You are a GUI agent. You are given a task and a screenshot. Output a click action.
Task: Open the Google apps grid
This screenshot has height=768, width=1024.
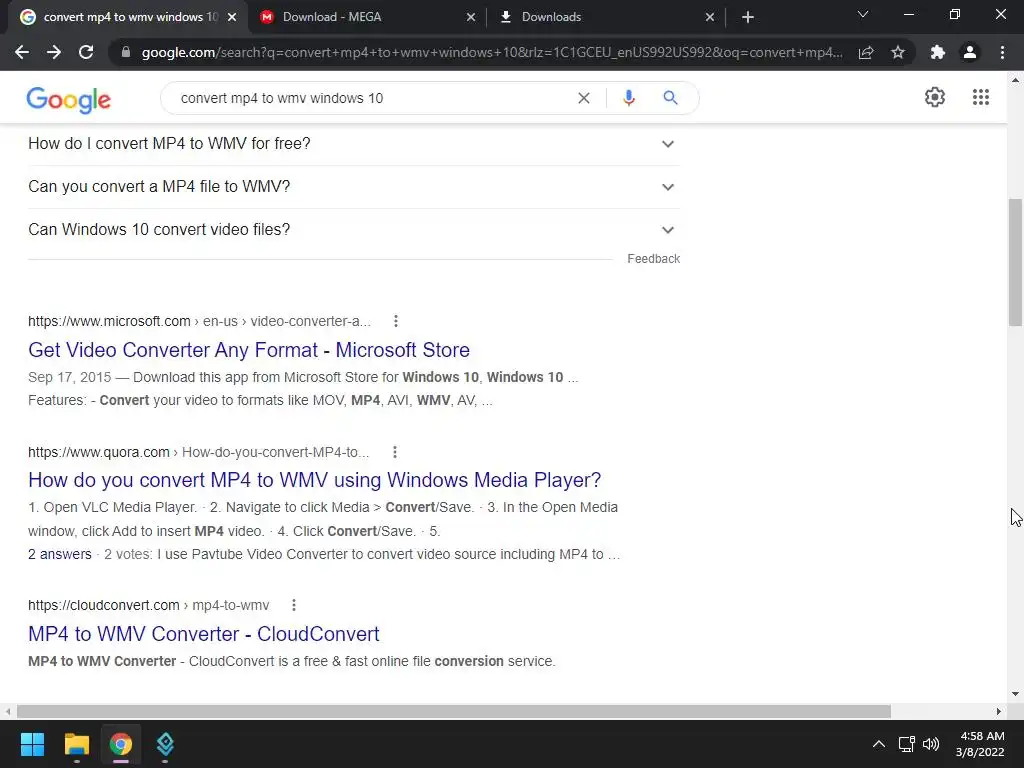click(980, 97)
